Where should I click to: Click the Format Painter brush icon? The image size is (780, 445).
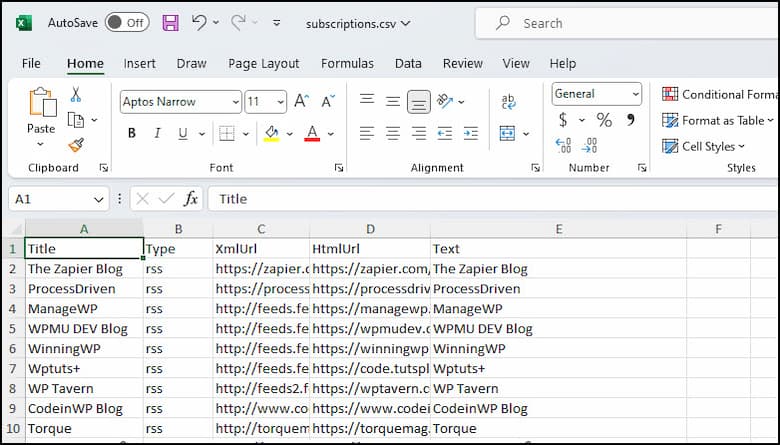click(76, 145)
